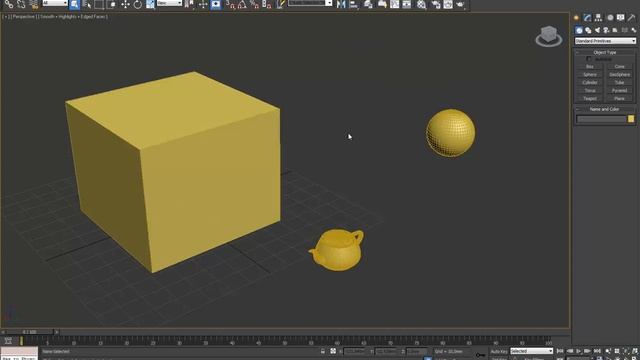Open Render Setup icon
This screenshot has height=360, width=640.
coord(436,4)
